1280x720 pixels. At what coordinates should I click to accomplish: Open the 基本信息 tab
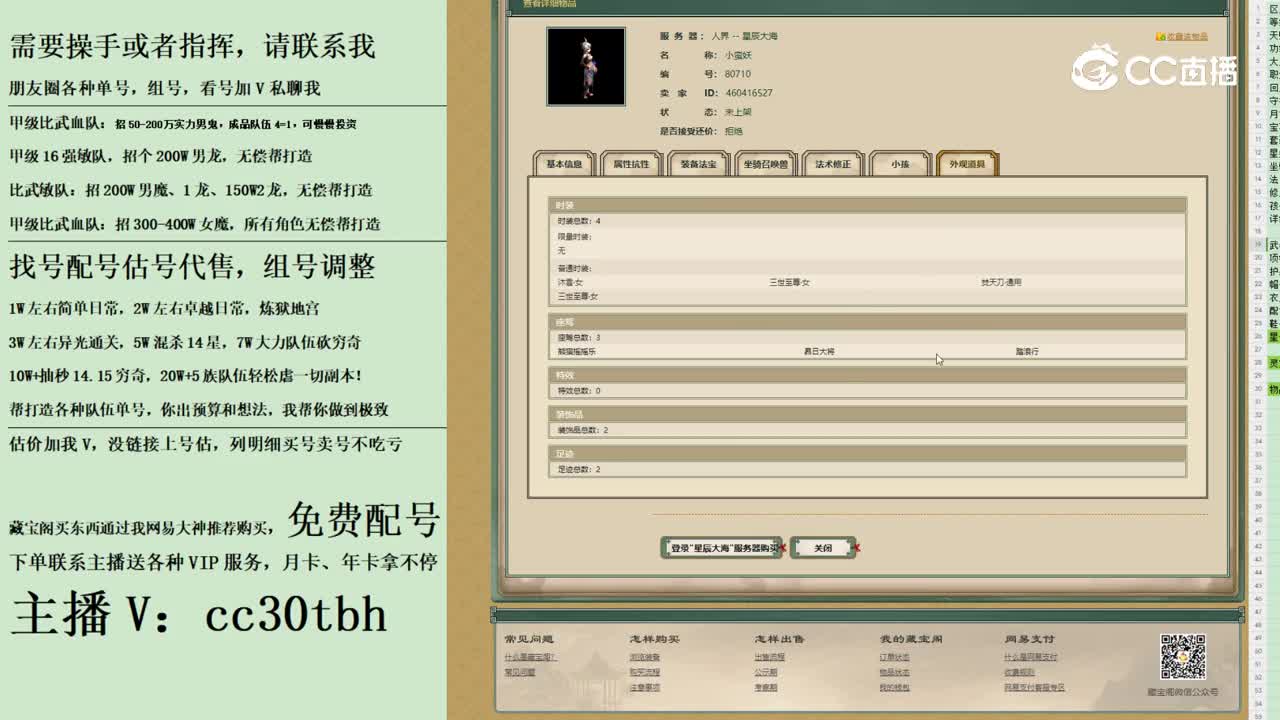pos(563,164)
